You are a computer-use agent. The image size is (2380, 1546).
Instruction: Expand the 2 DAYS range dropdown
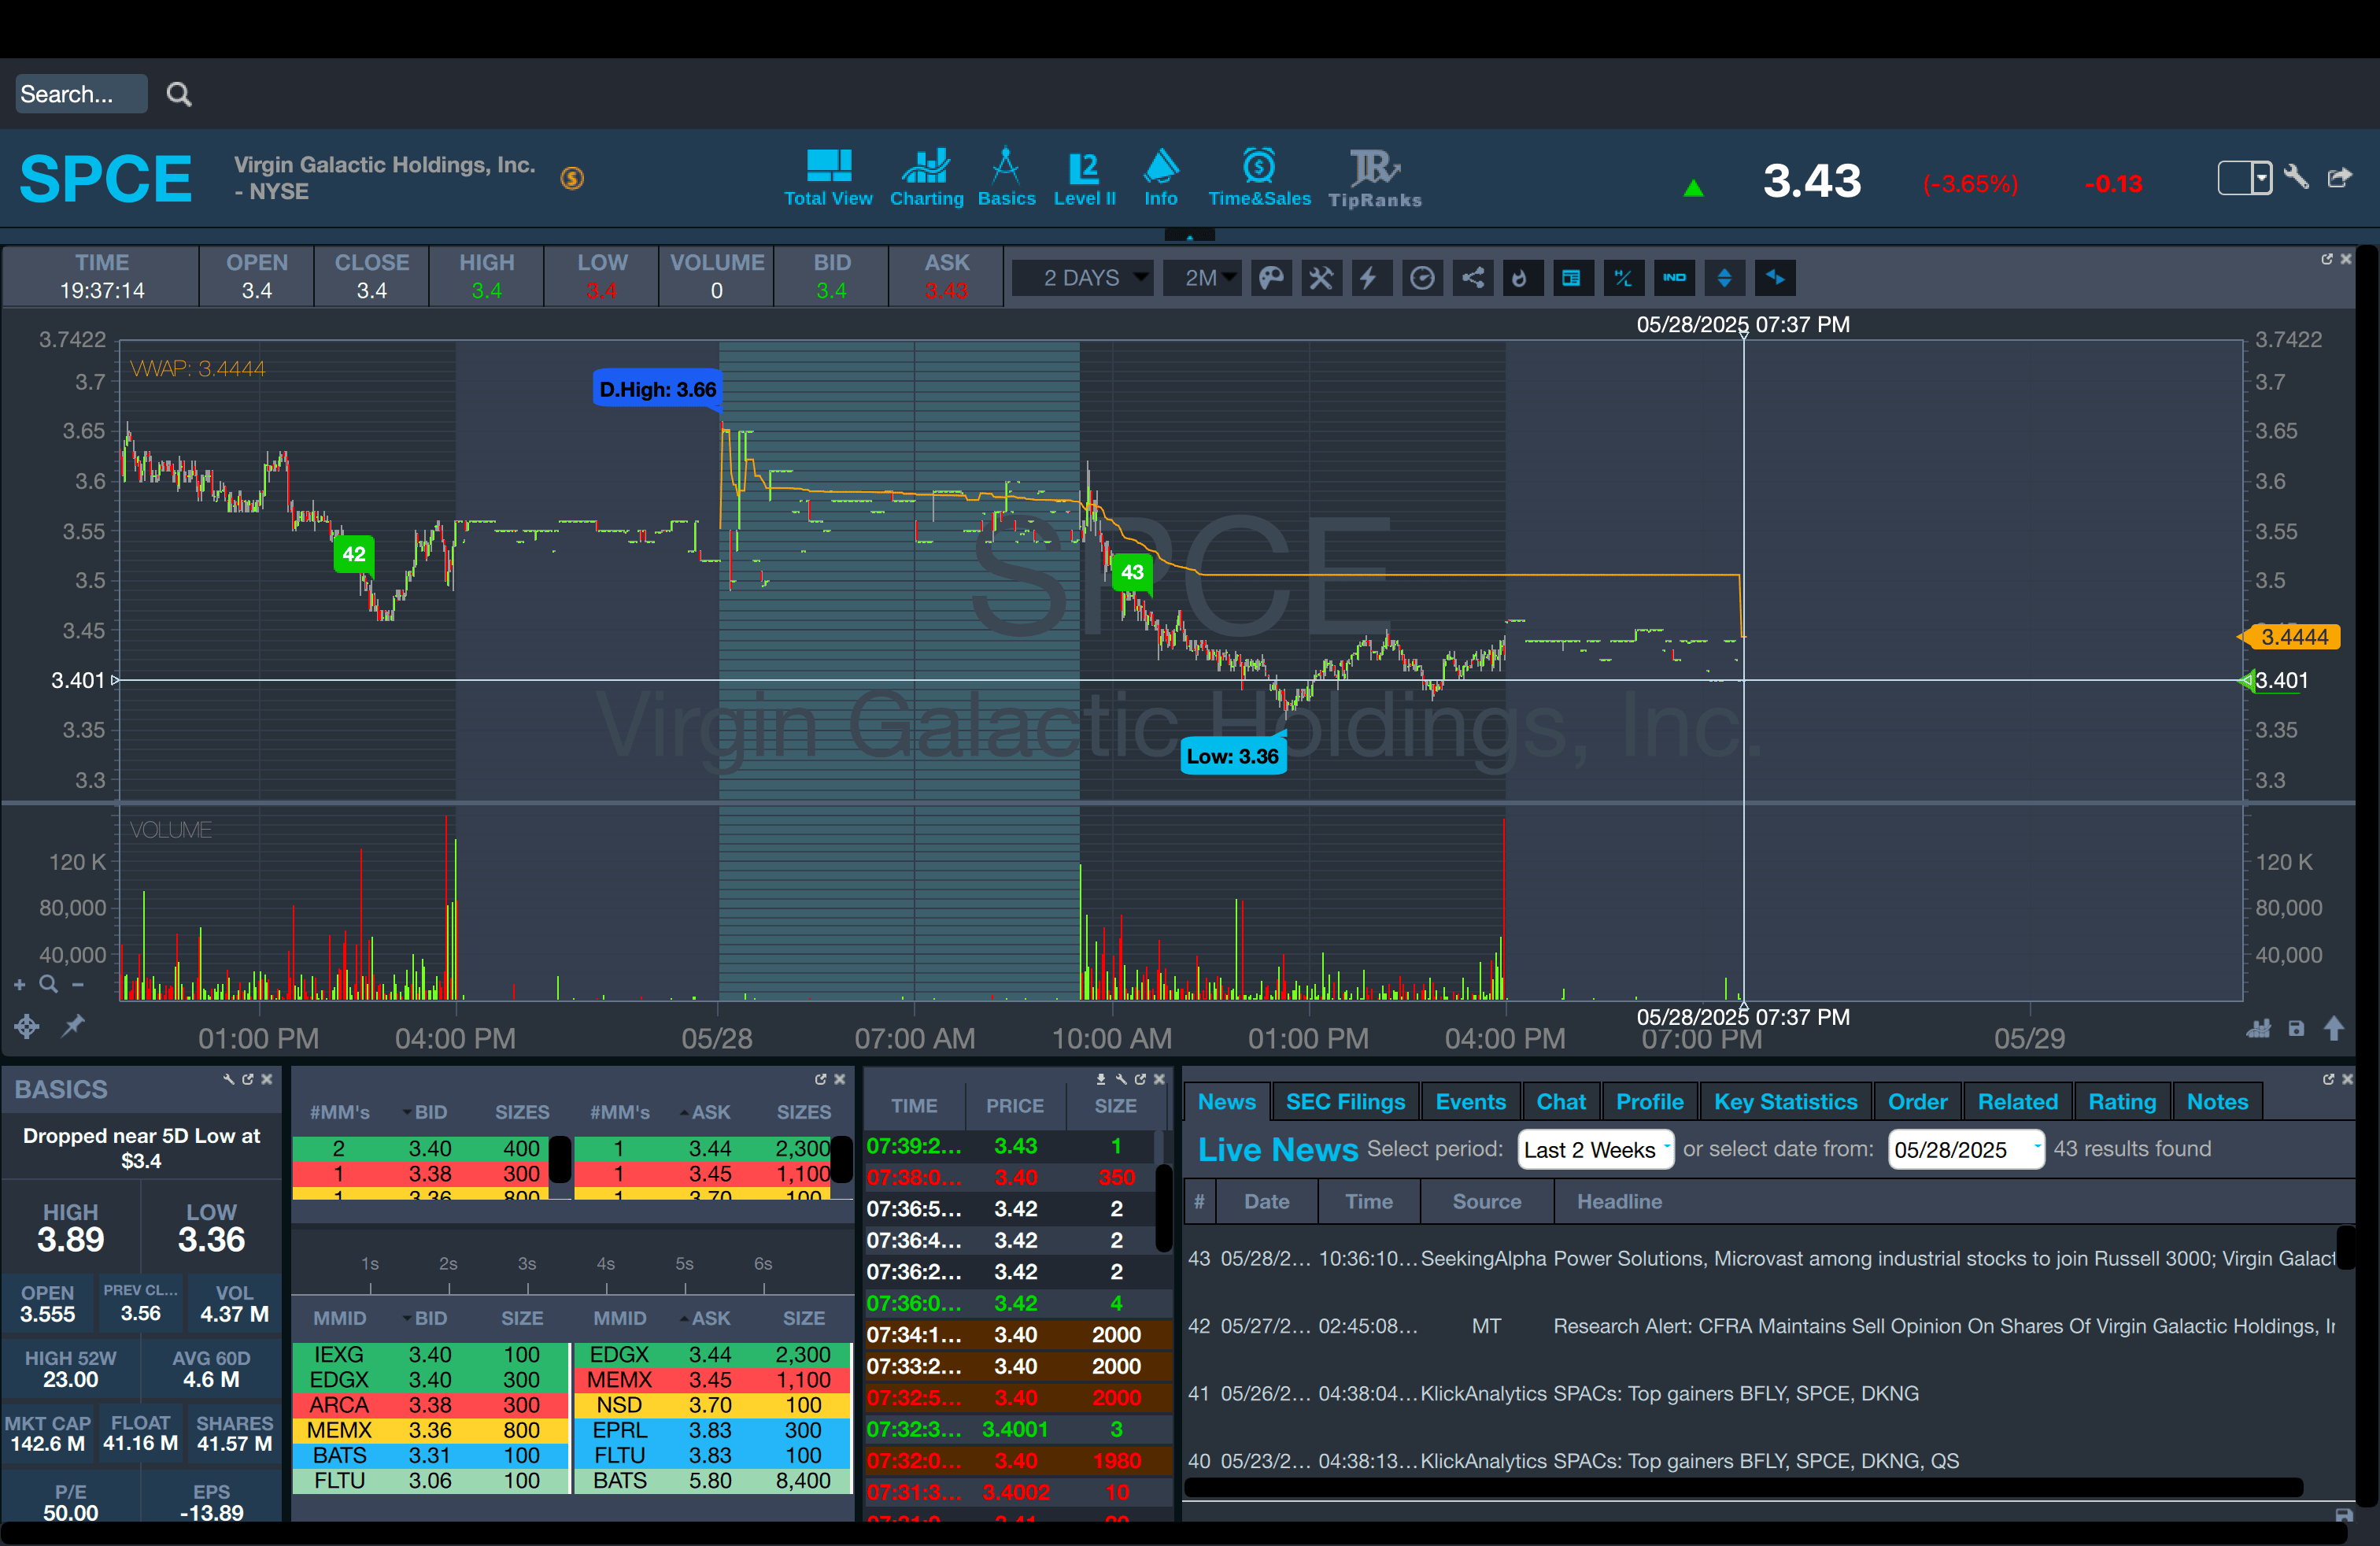(1083, 278)
